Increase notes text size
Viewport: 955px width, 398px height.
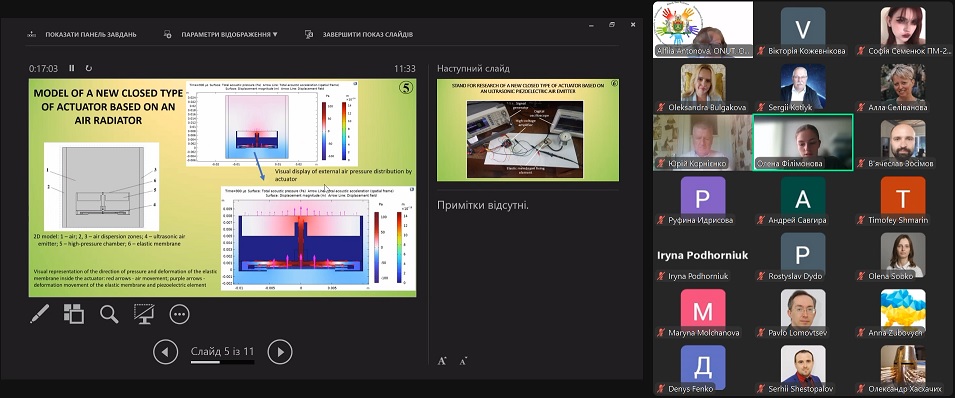(x=442, y=361)
